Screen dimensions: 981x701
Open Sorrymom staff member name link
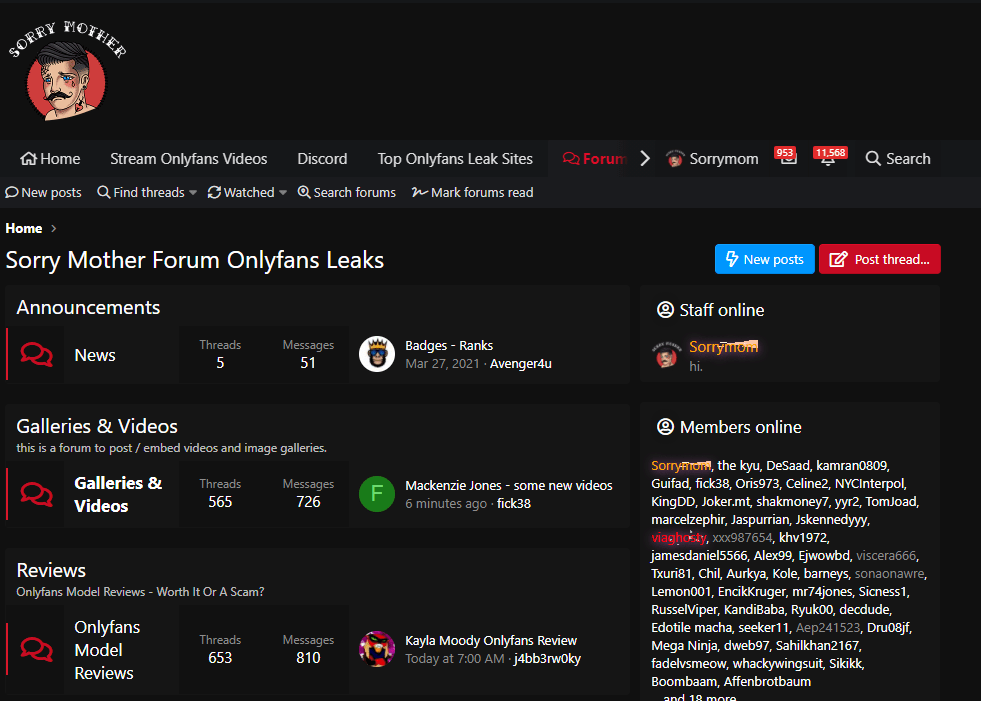[x=723, y=347]
